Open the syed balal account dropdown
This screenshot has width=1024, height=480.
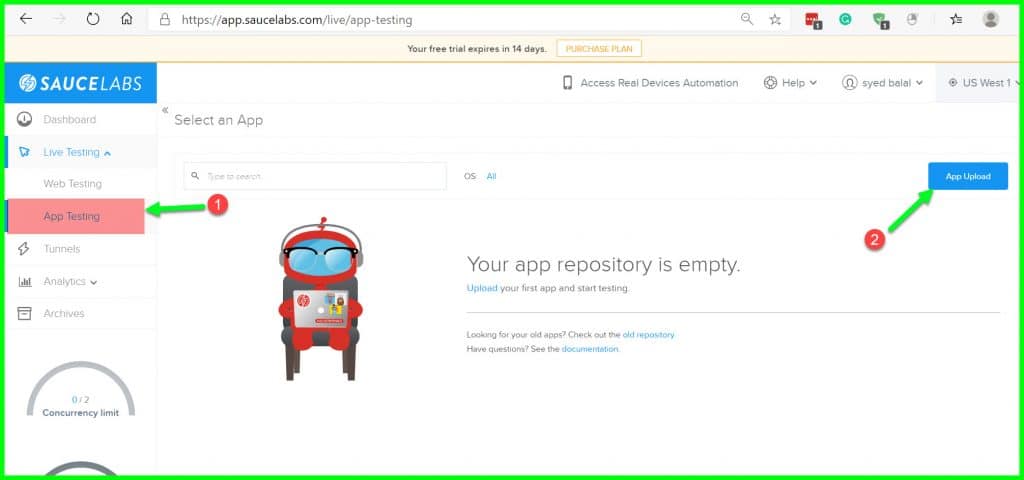[x=882, y=83]
